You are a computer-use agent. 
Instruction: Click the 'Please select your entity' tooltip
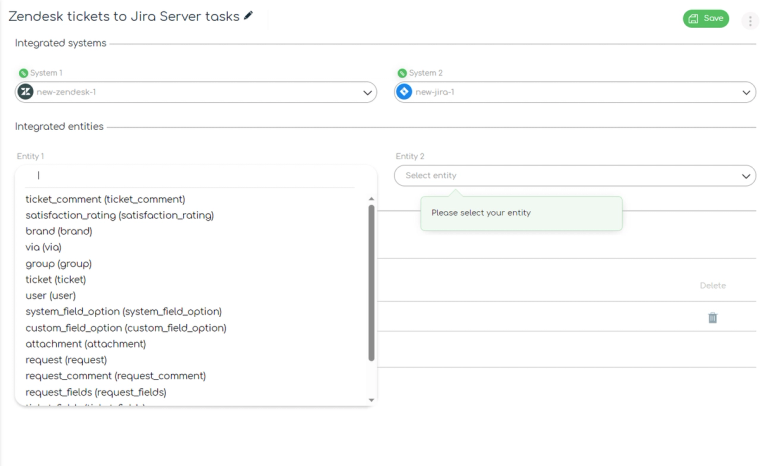(x=521, y=213)
